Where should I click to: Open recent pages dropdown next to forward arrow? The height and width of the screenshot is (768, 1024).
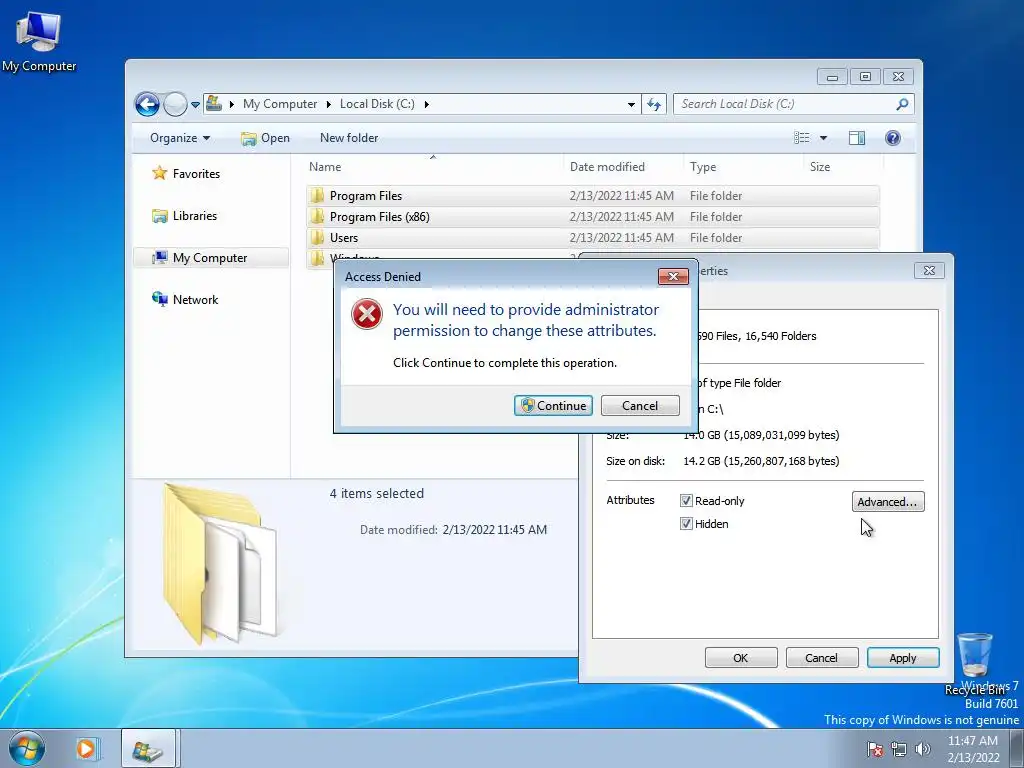[195, 104]
